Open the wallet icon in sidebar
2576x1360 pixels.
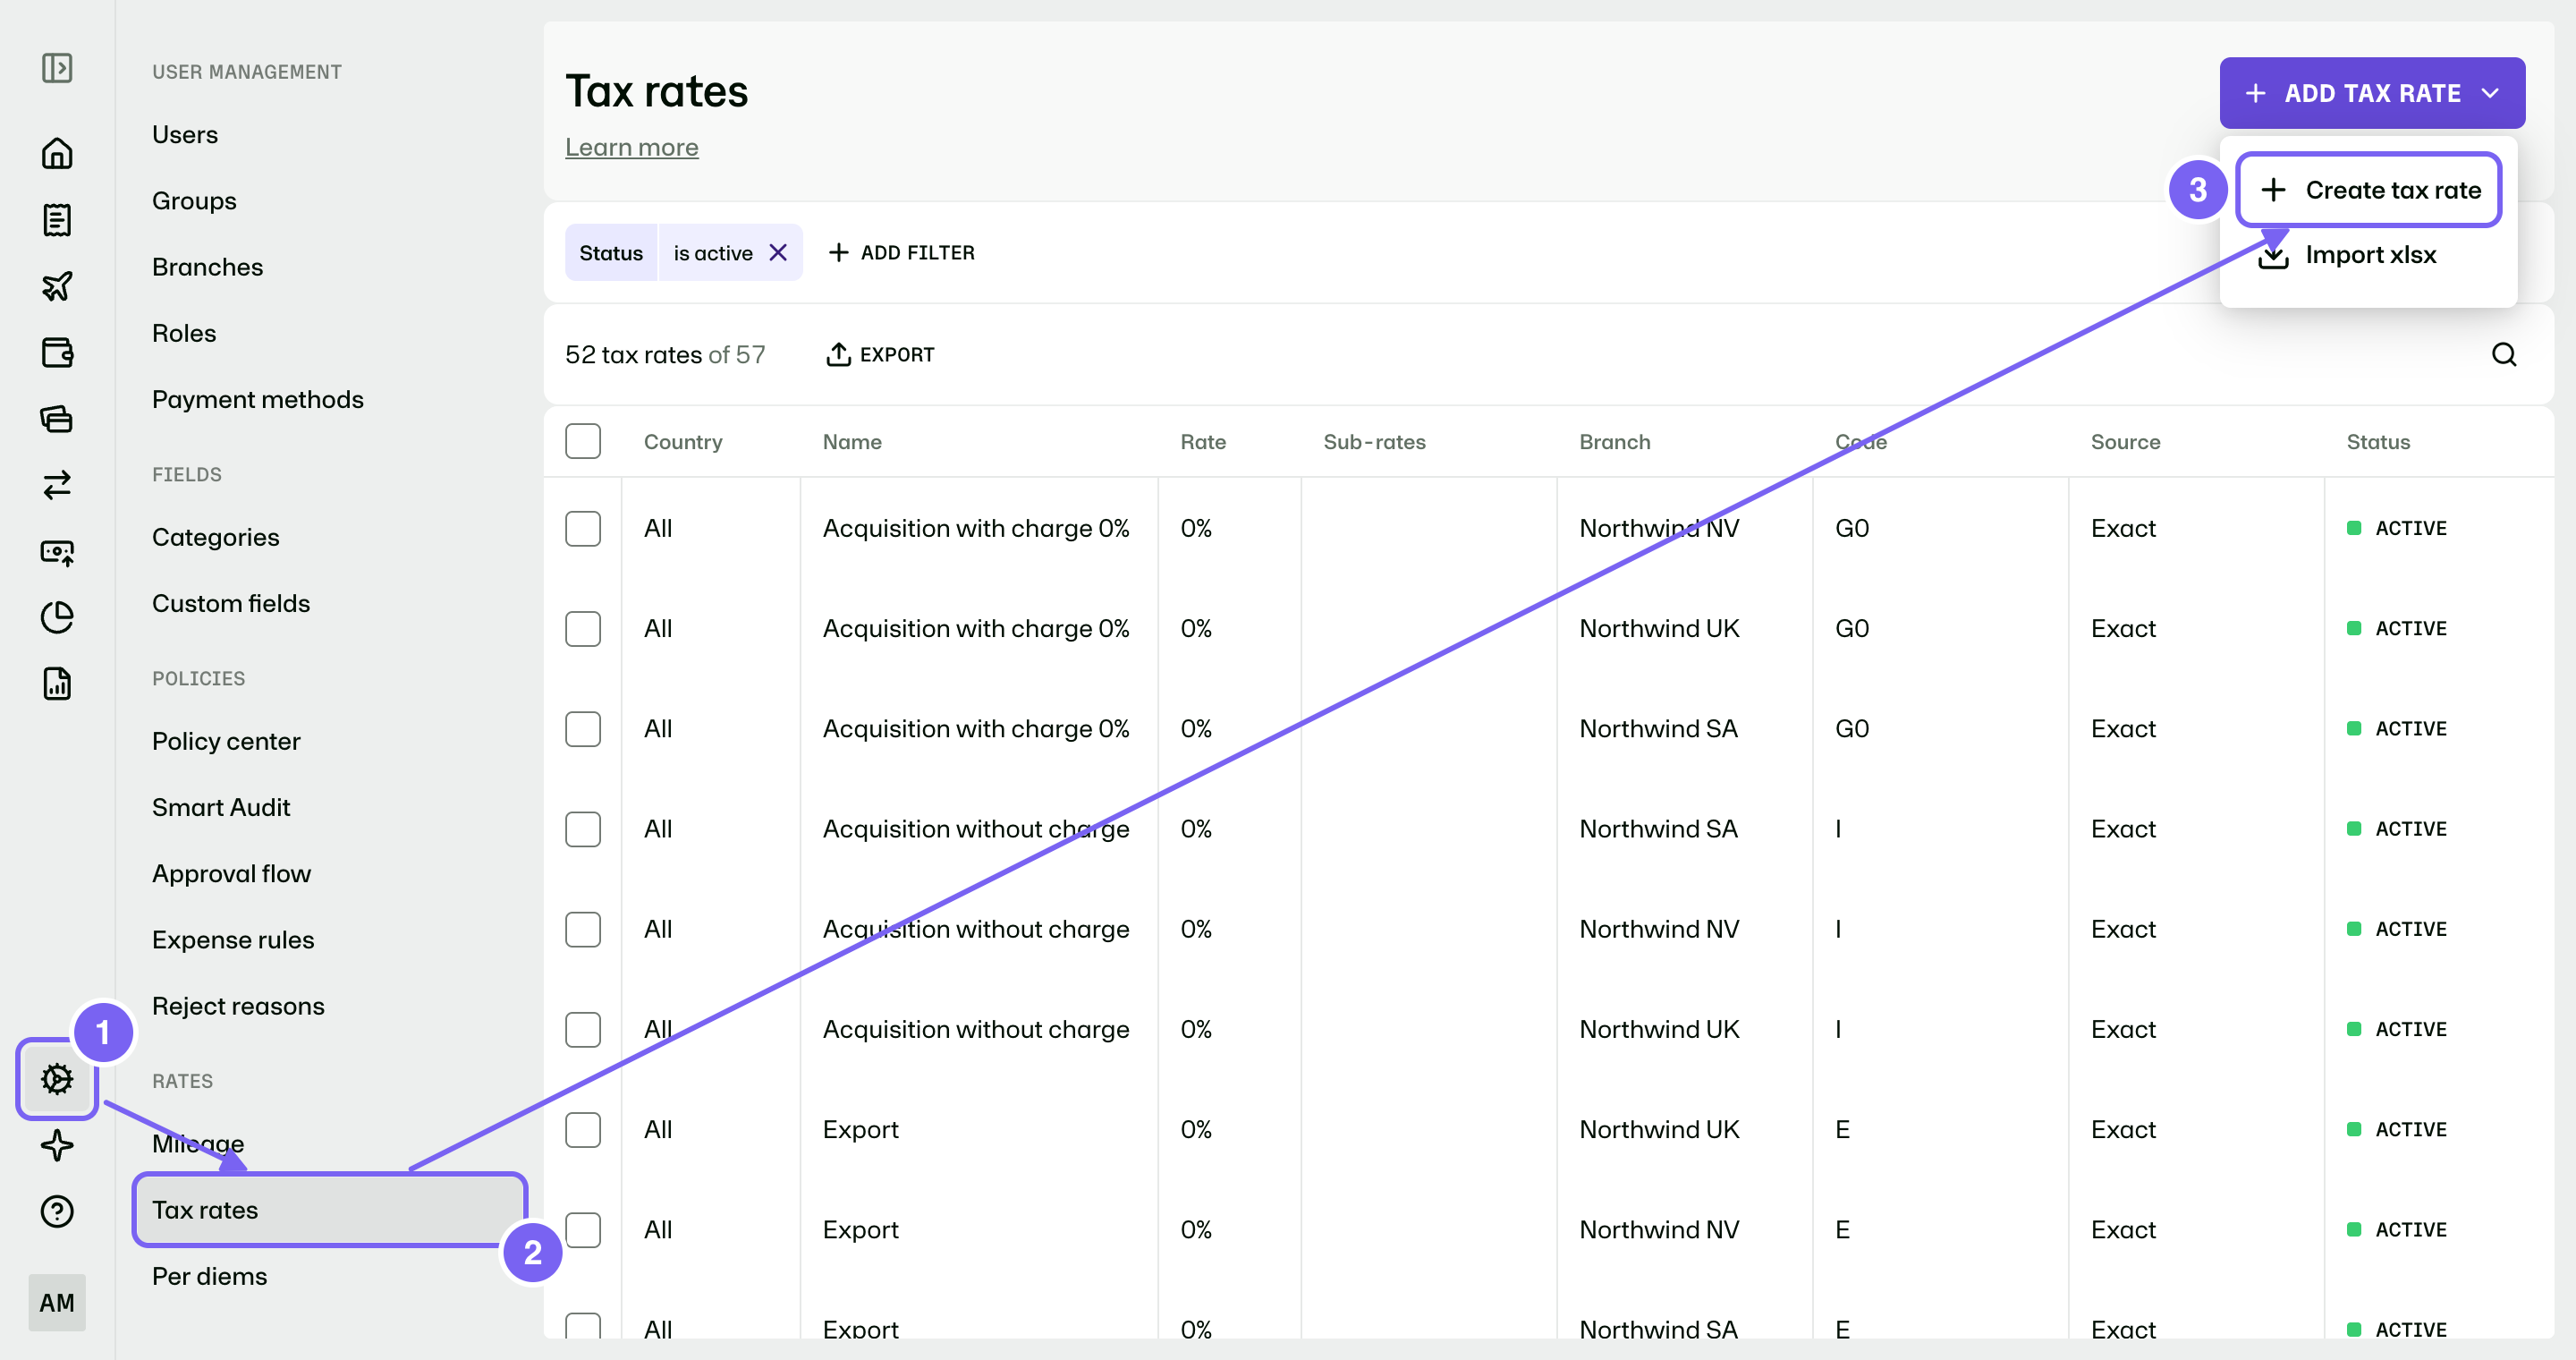tap(57, 352)
